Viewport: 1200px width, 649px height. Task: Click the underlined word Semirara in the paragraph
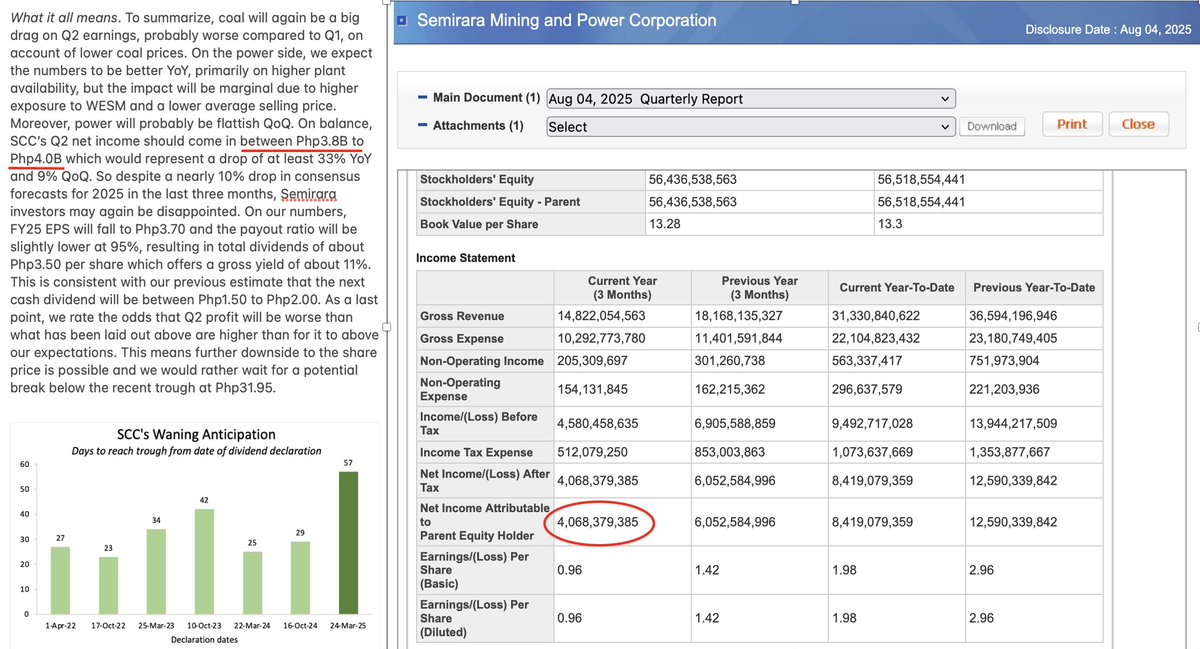(309, 193)
